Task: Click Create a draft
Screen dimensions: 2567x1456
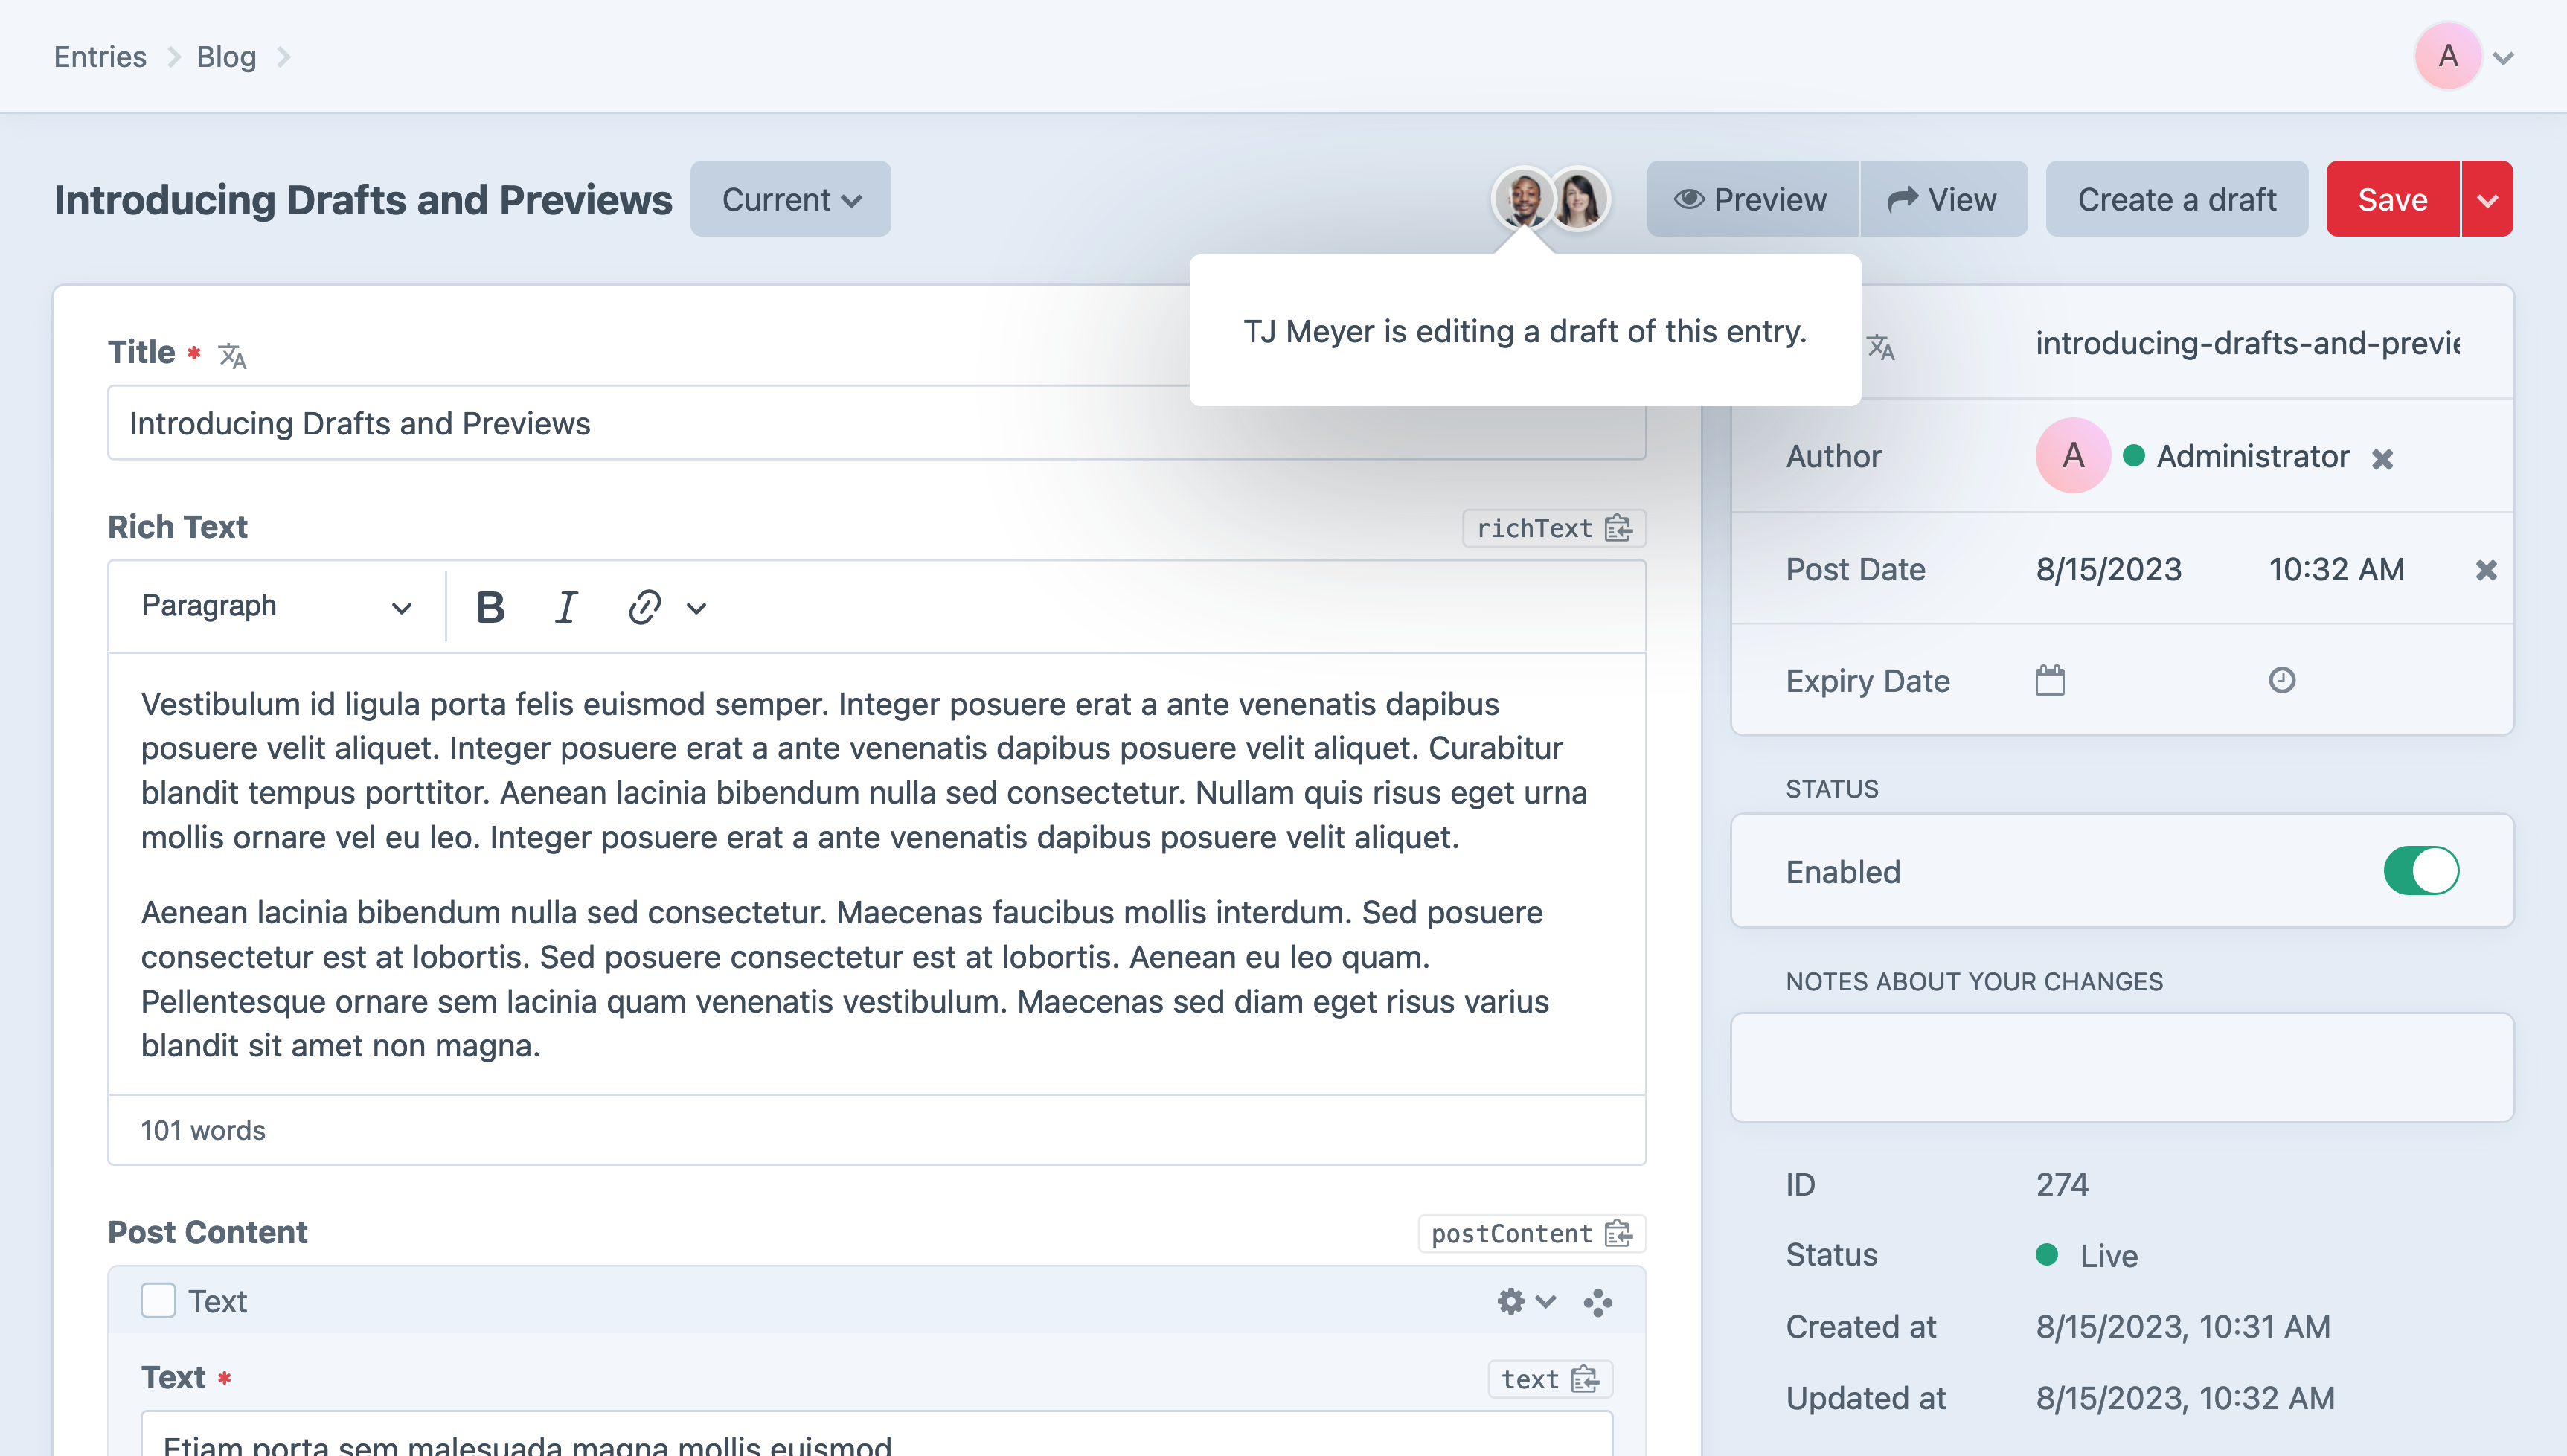Action: tap(2177, 199)
